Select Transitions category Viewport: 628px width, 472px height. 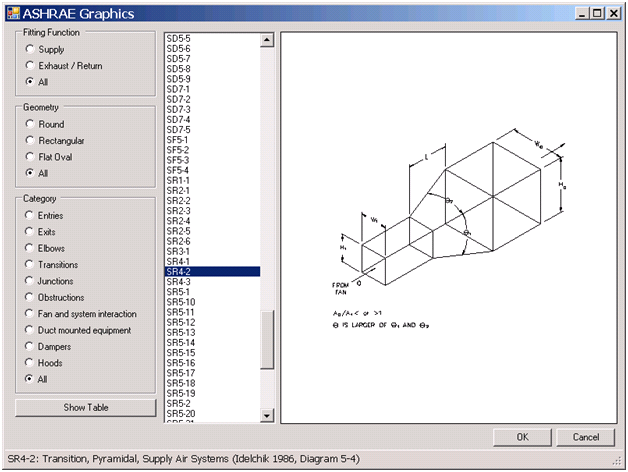point(29,264)
